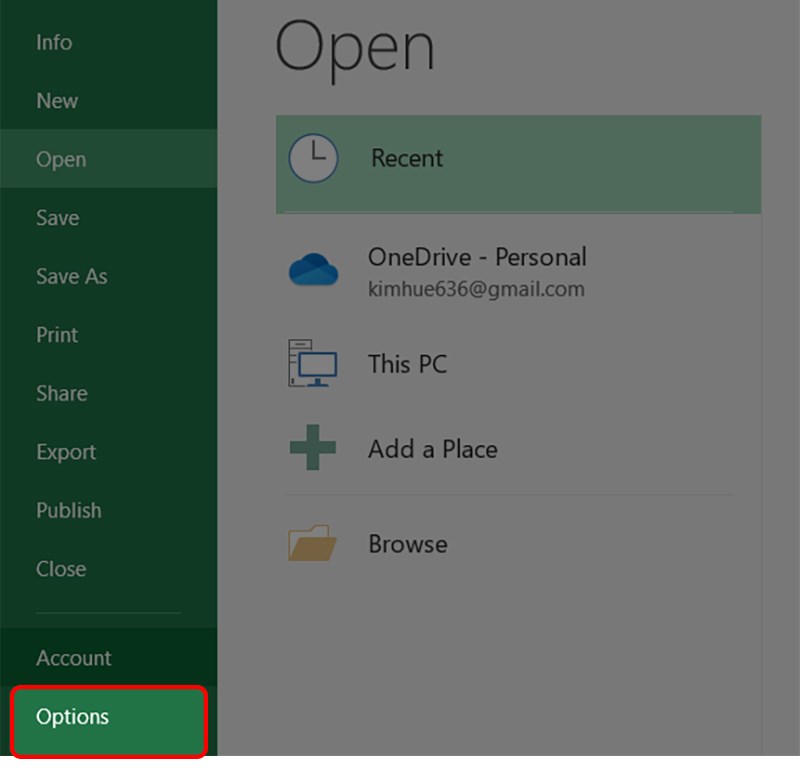800x770 pixels.
Task: Click the kimhue636@gmail.com account text
Action: click(x=476, y=289)
